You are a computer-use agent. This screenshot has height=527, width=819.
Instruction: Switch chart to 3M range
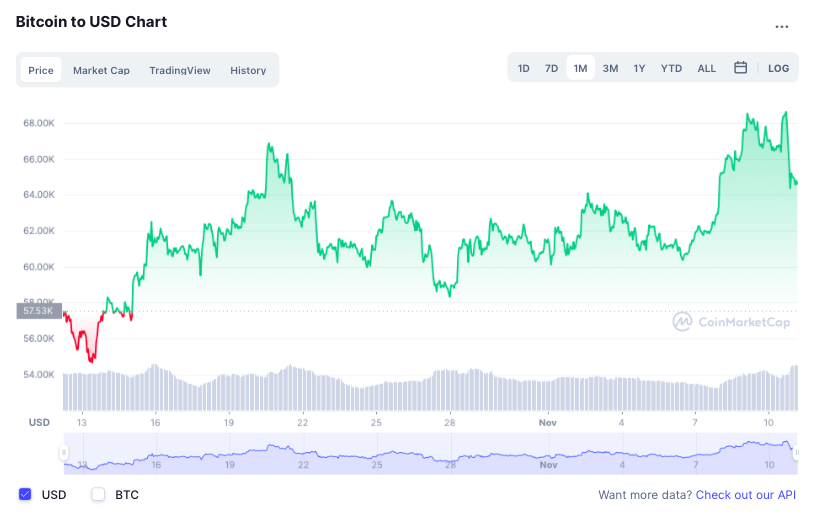pyautogui.click(x=610, y=68)
